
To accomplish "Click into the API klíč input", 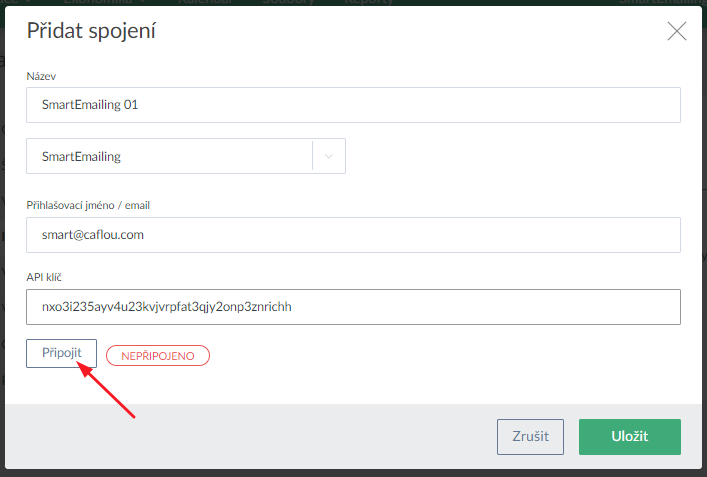I will click(x=353, y=307).
